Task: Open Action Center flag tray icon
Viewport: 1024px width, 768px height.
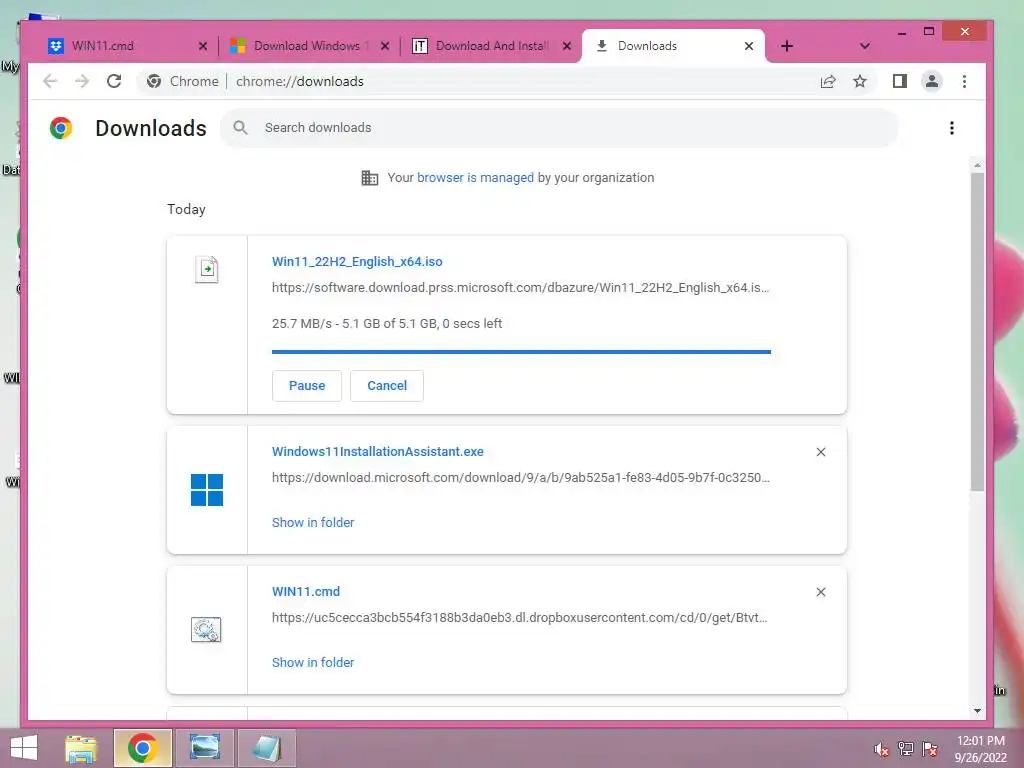Action: 930,749
